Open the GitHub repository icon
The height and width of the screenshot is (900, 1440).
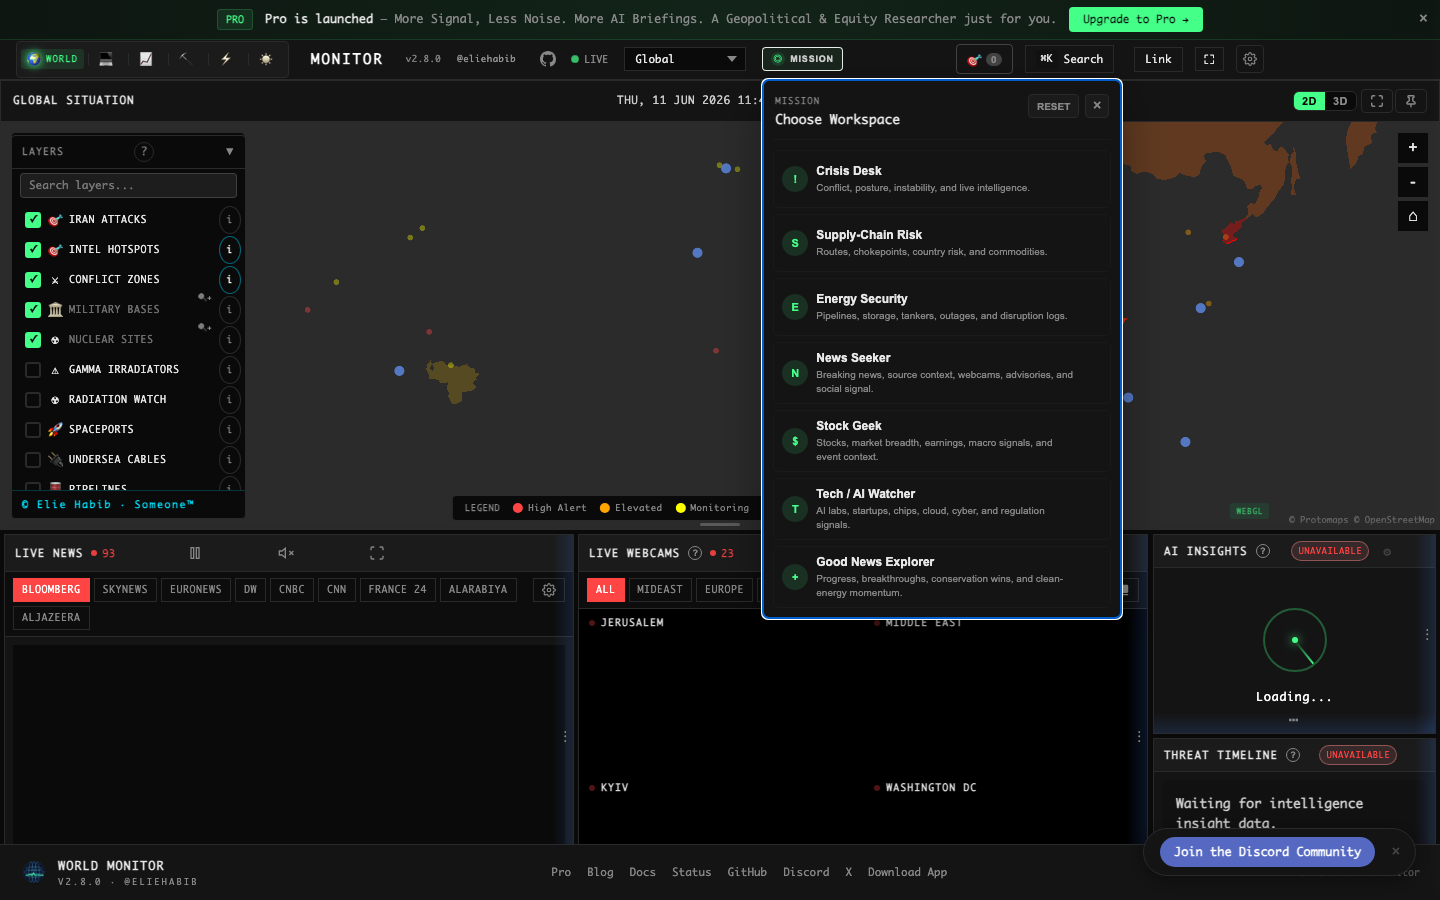(548, 59)
